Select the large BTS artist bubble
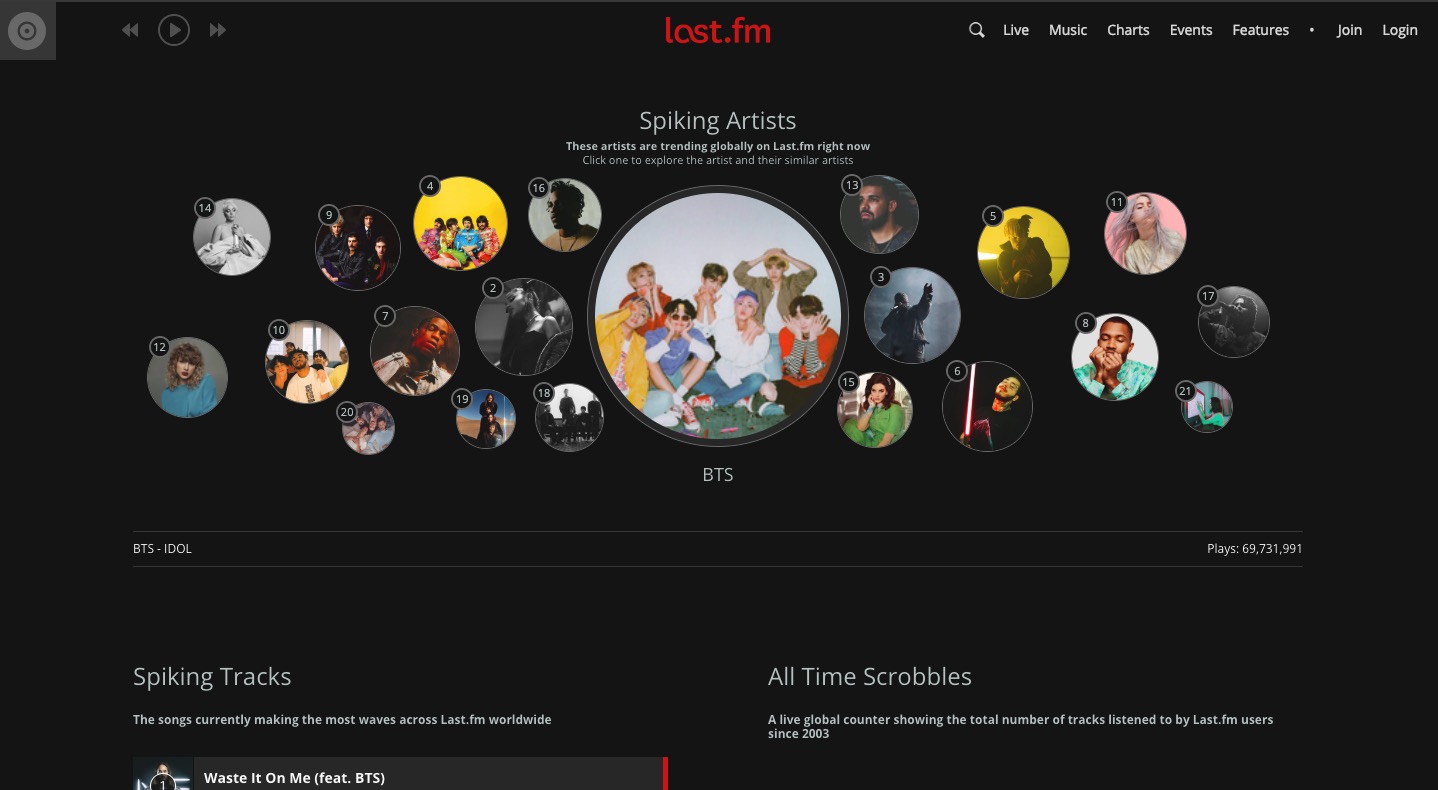This screenshot has width=1438, height=790. (718, 316)
